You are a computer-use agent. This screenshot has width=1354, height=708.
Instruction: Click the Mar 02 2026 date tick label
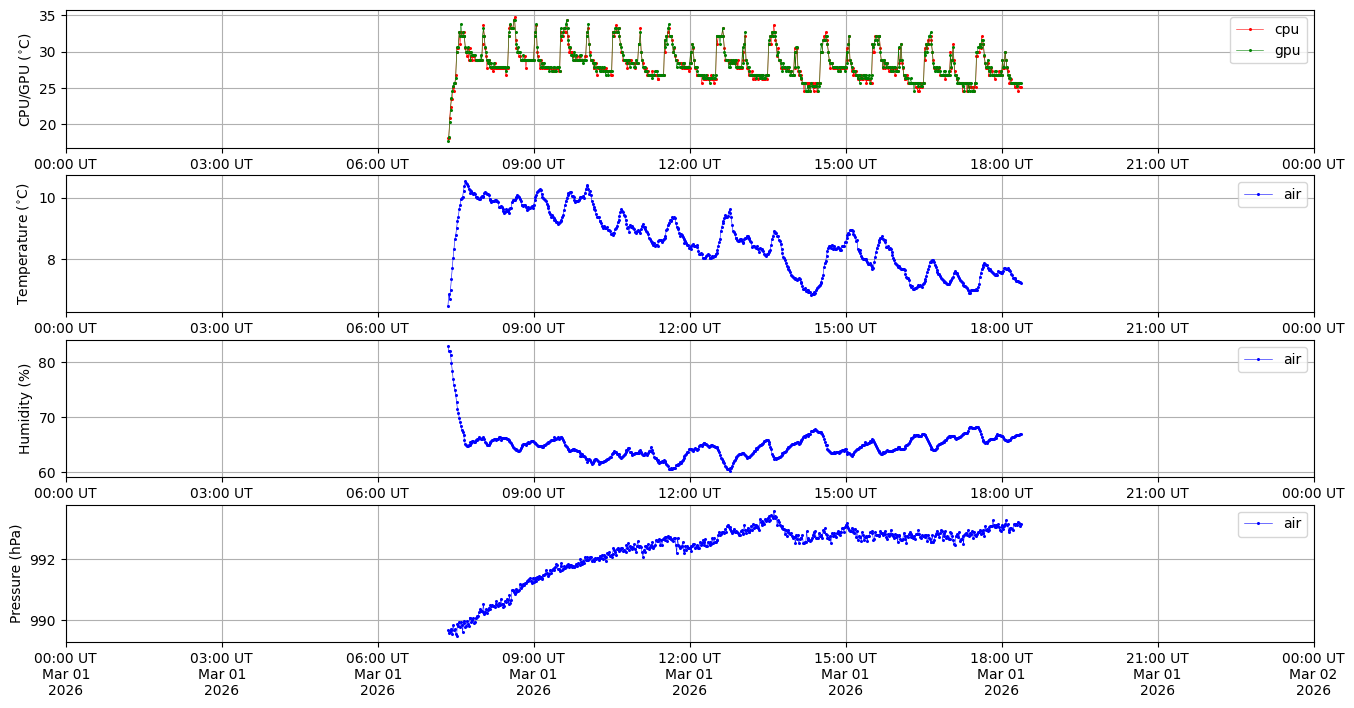tap(1313, 674)
